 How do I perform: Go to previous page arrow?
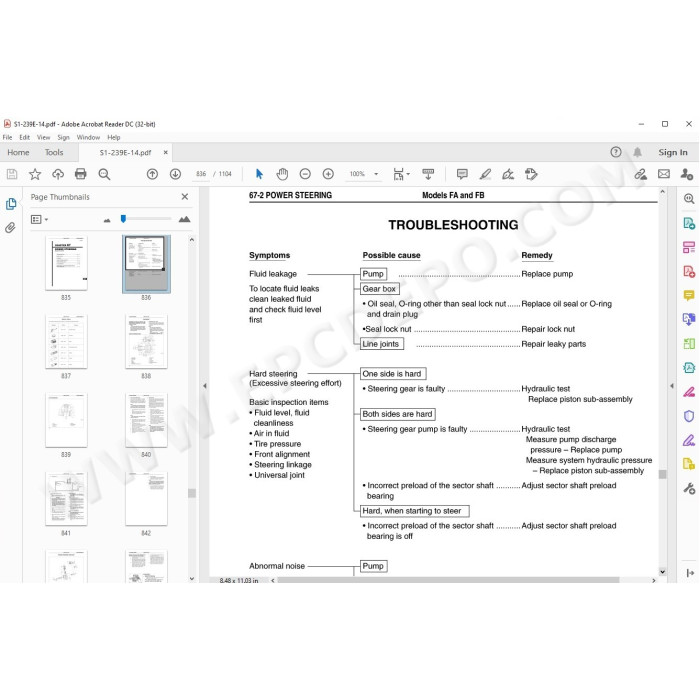click(152, 174)
